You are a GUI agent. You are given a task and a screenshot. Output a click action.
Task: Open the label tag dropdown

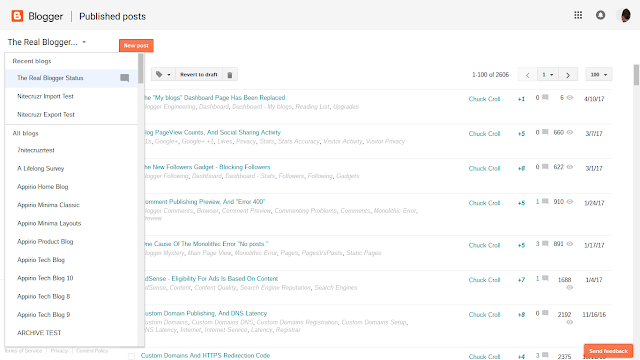[x=163, y=75]
